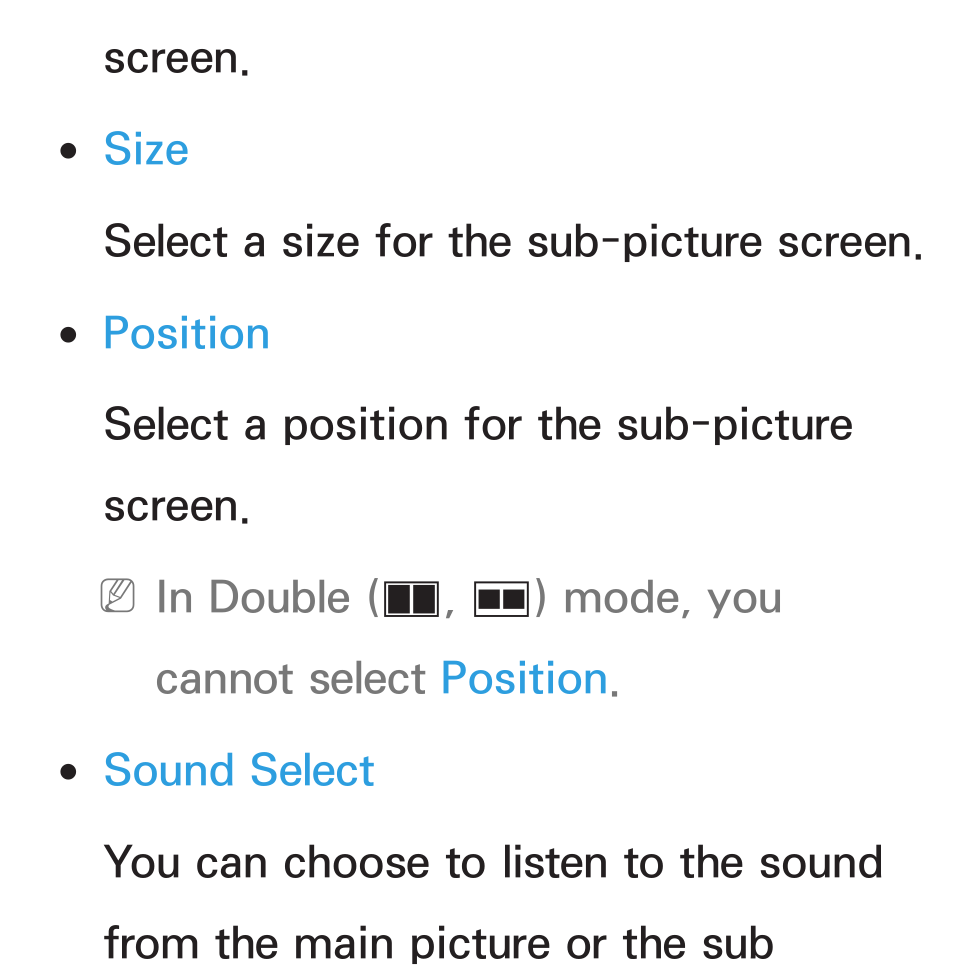954x977 pixels.
Task: Open the Sound Select heading
Action: coord(239,770)
